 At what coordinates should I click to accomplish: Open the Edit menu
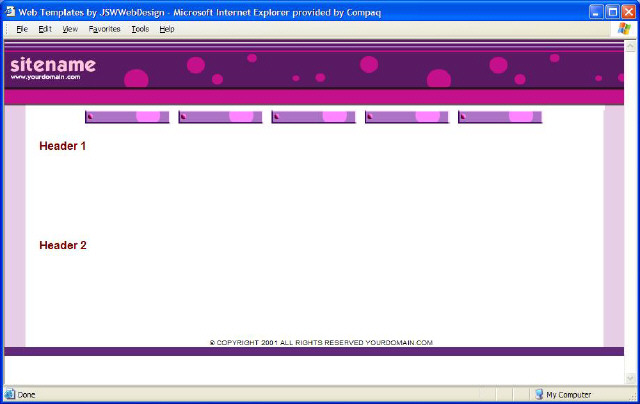coord(45,29)
